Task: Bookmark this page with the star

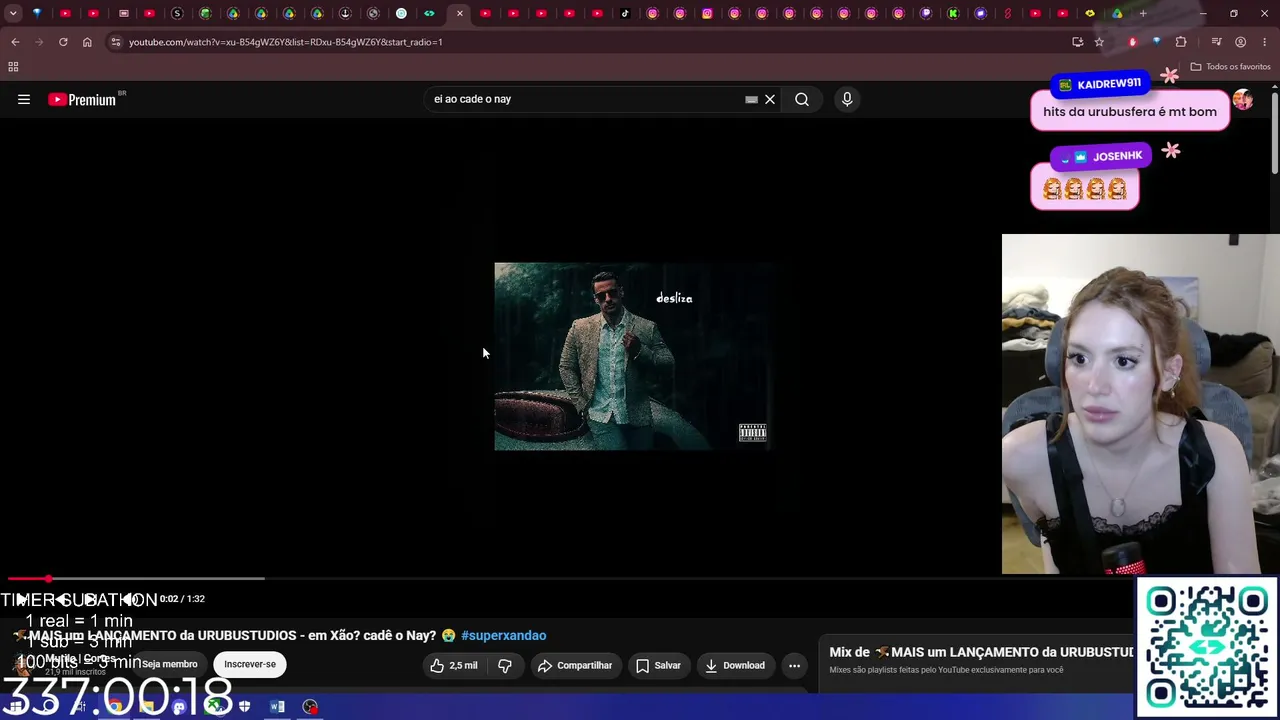Action: (1099, 42)
